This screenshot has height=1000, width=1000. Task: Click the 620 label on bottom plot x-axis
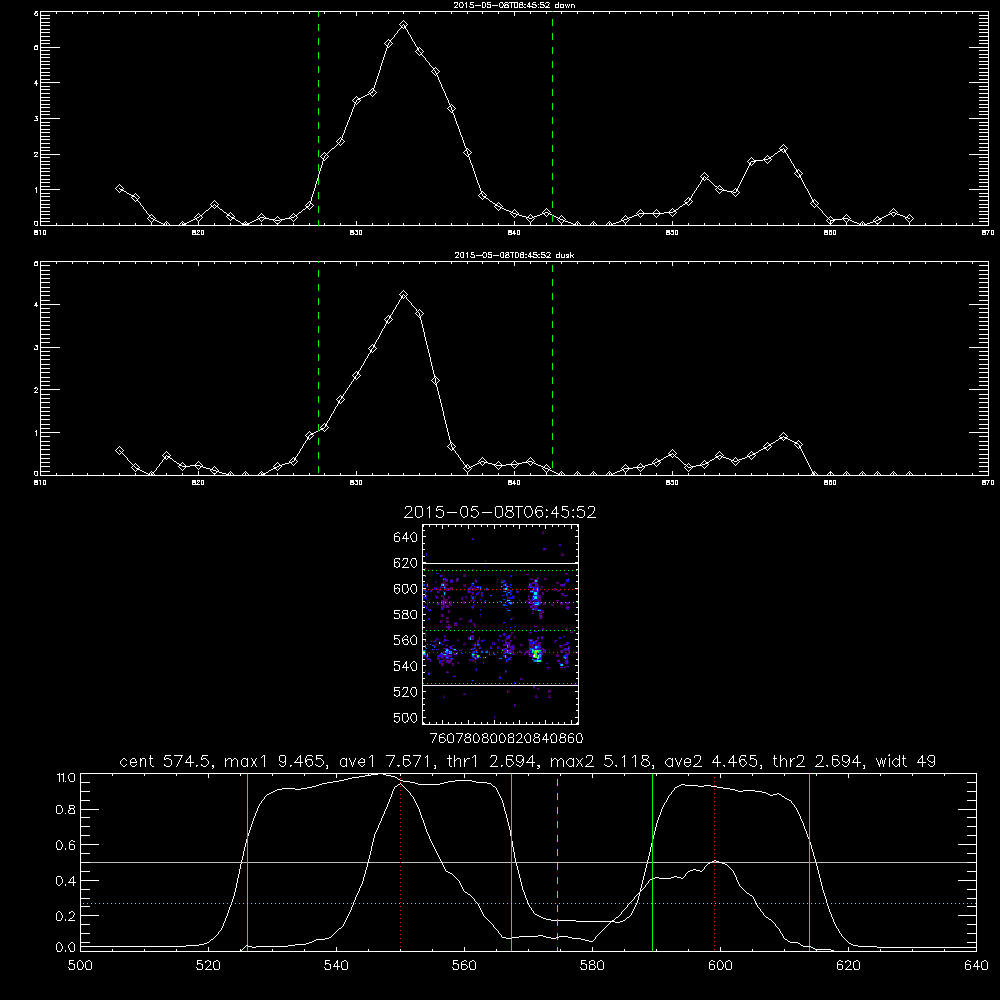pos(848,966)
